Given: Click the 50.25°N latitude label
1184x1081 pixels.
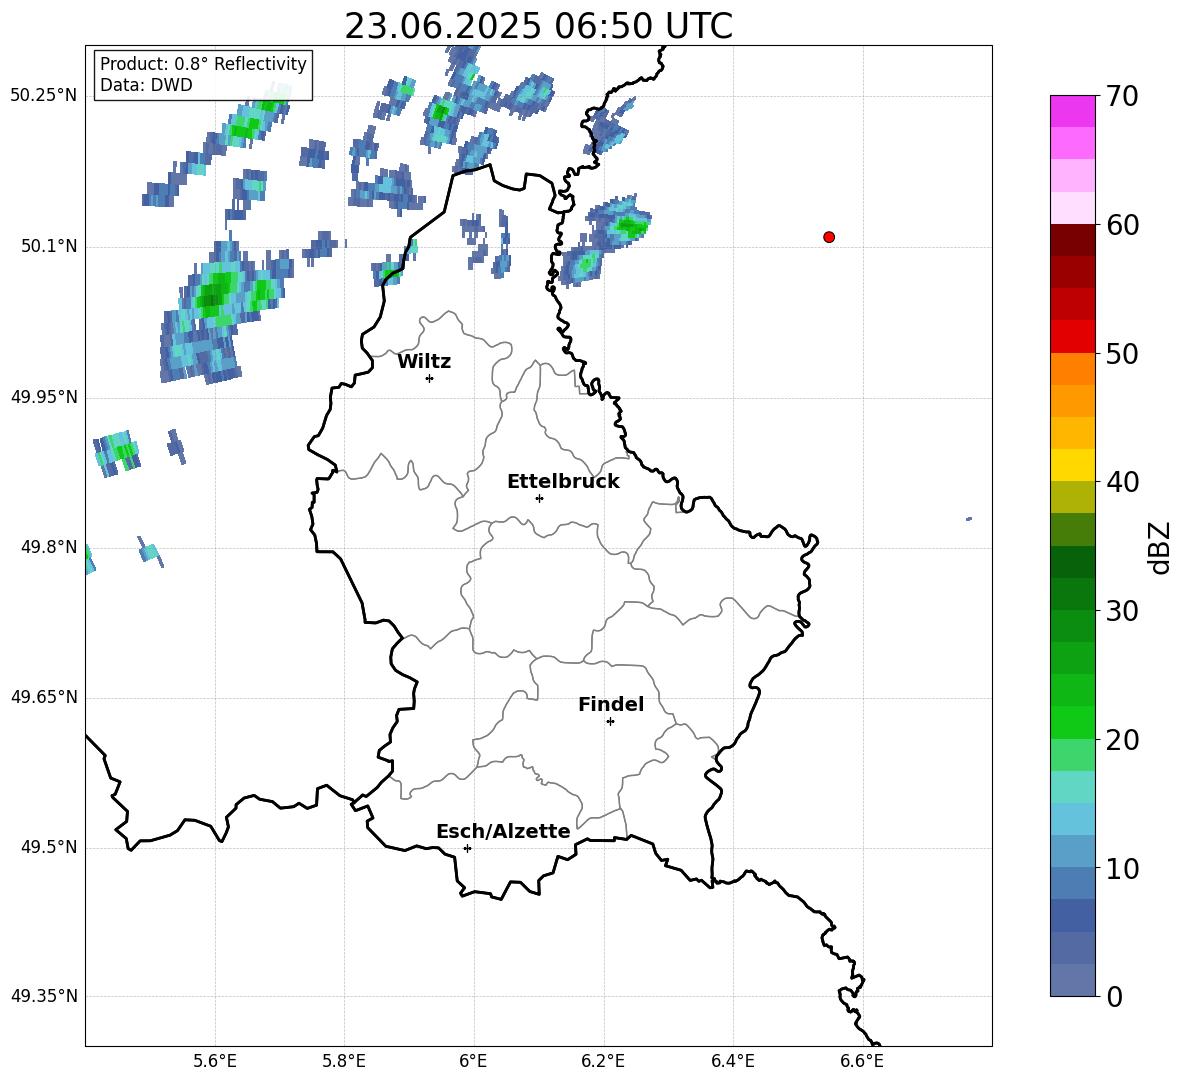Looking at the screenshot, I should click(44, 96).
